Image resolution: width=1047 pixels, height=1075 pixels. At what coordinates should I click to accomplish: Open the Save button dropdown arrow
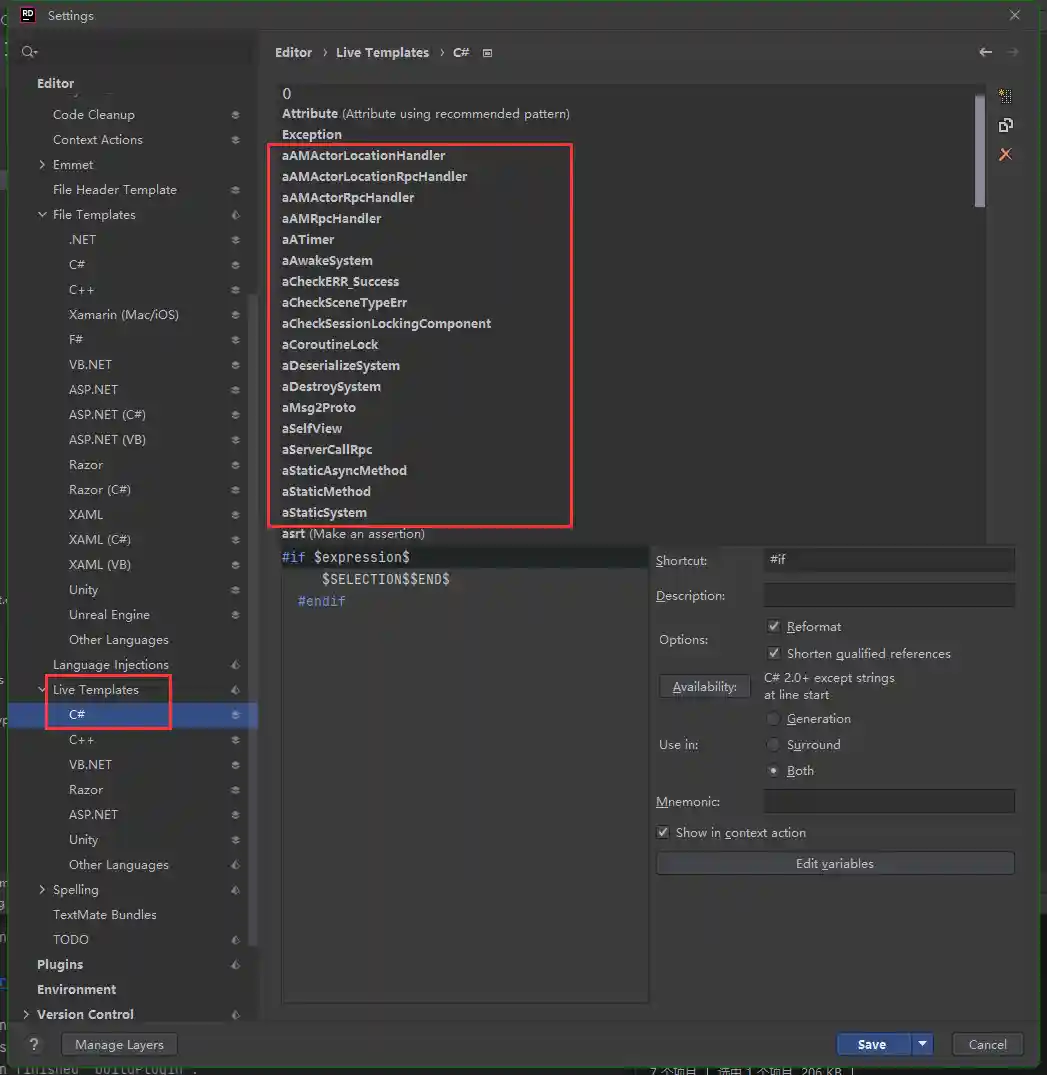923,1044
